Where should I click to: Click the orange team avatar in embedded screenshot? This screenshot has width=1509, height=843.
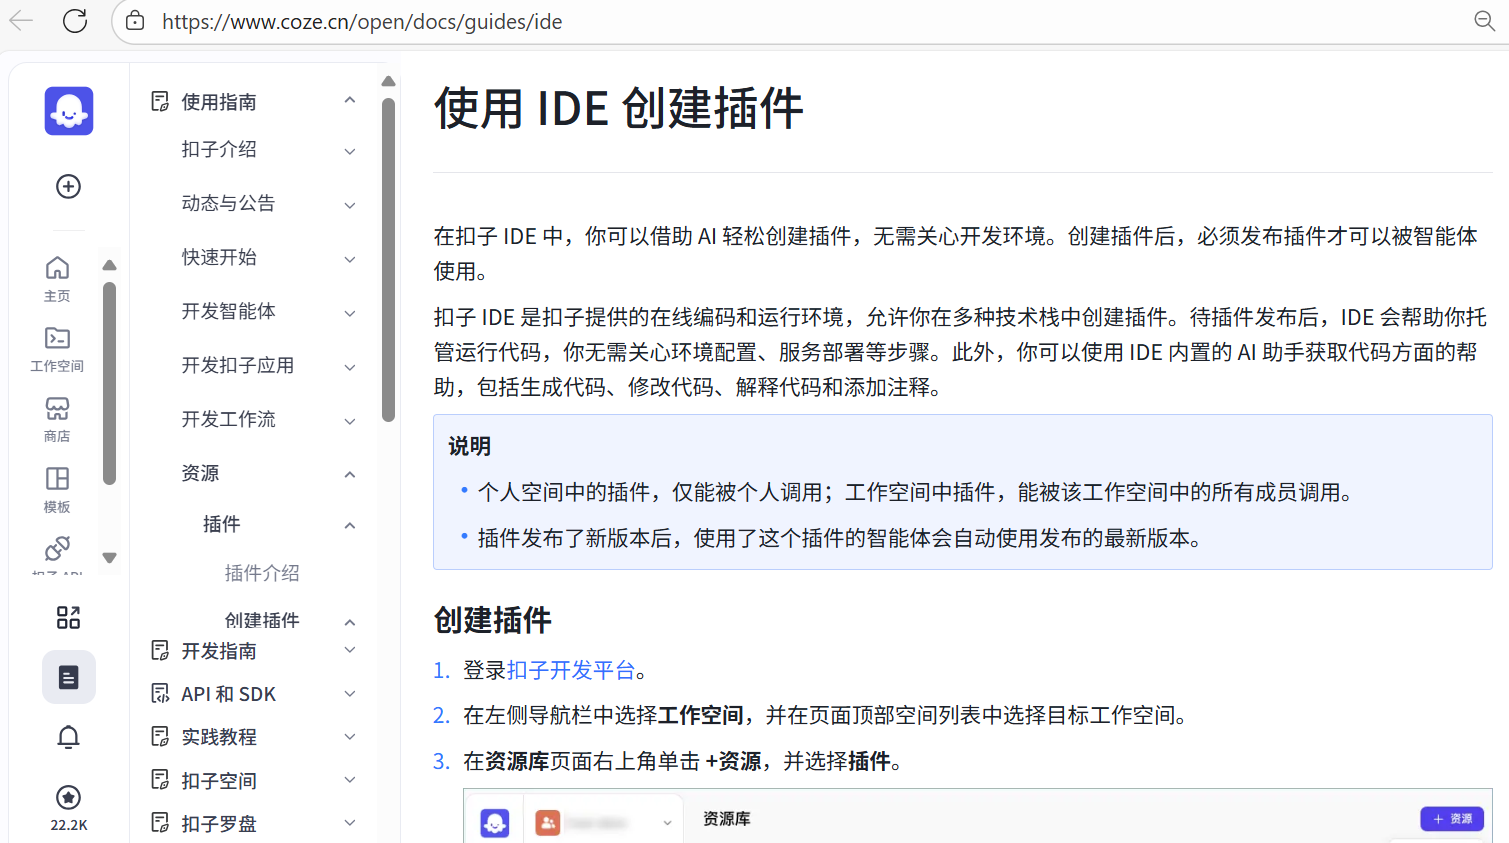[x=548, y=822]
